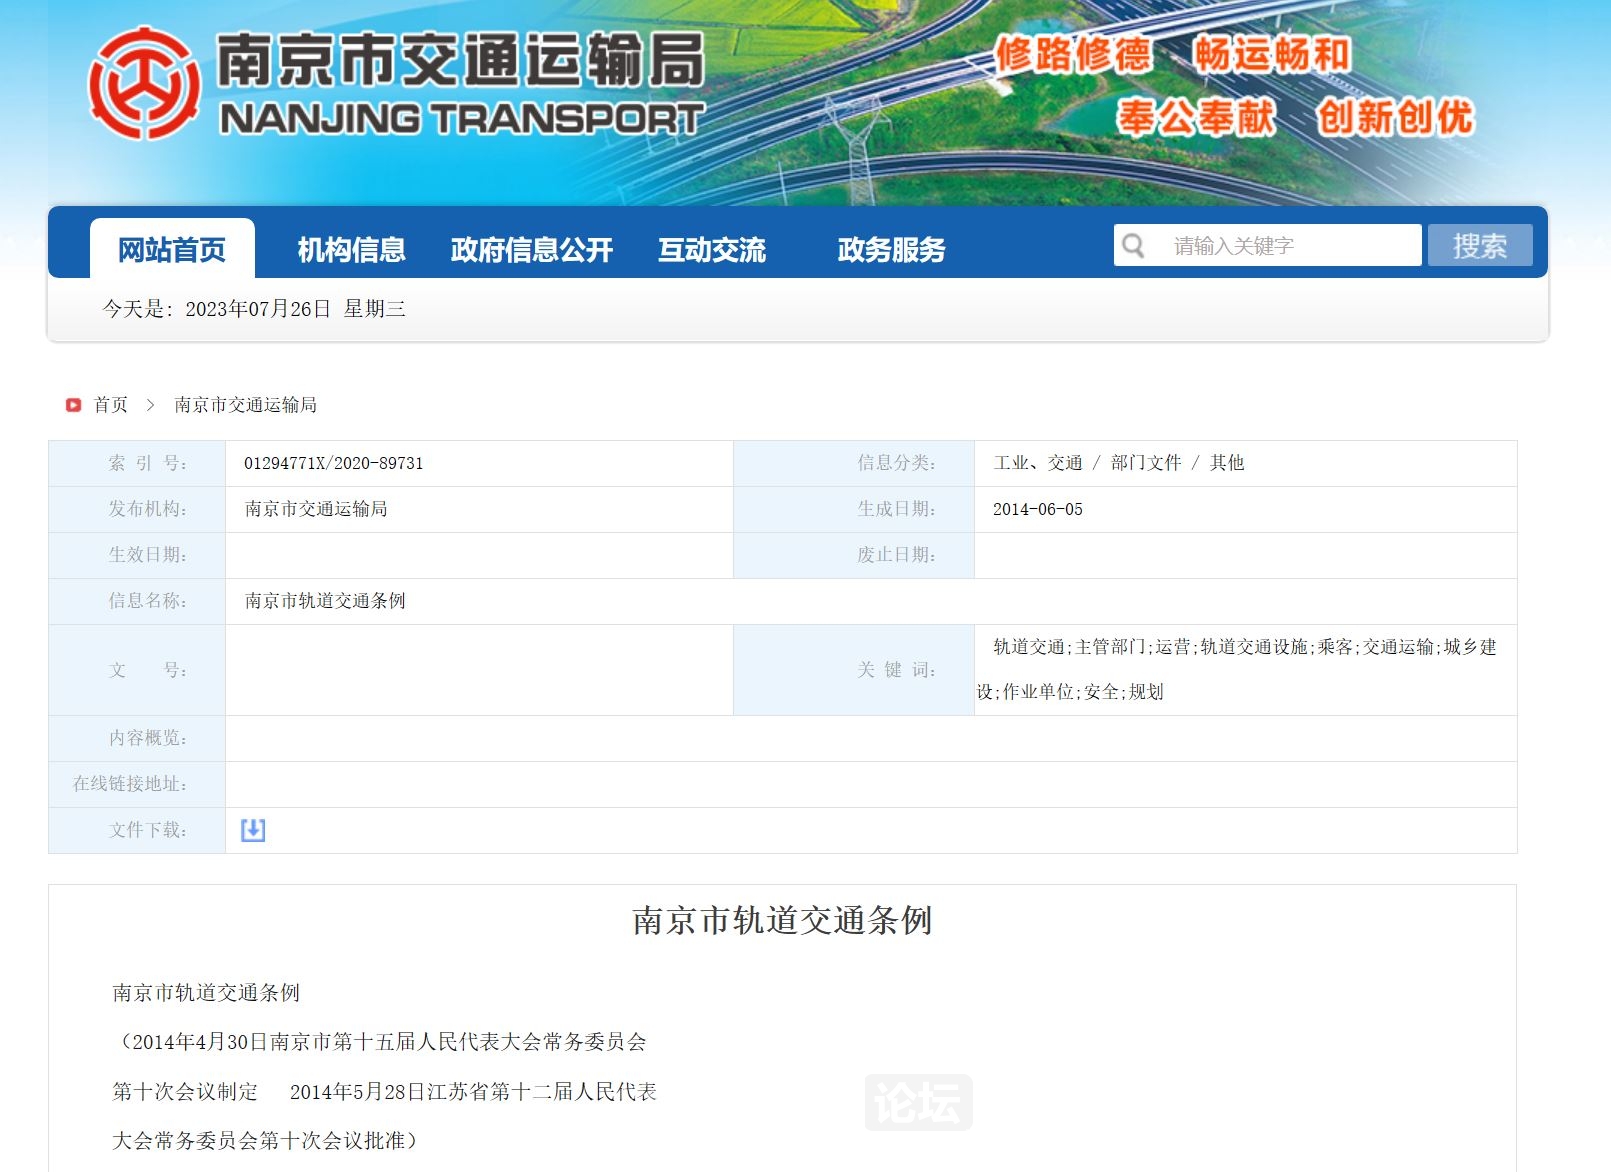Click 工业、交通 / 部门文件 / 其他 category
Screen dimensions: 1611x1172
pyautogui.click(x=1119, y=463)
